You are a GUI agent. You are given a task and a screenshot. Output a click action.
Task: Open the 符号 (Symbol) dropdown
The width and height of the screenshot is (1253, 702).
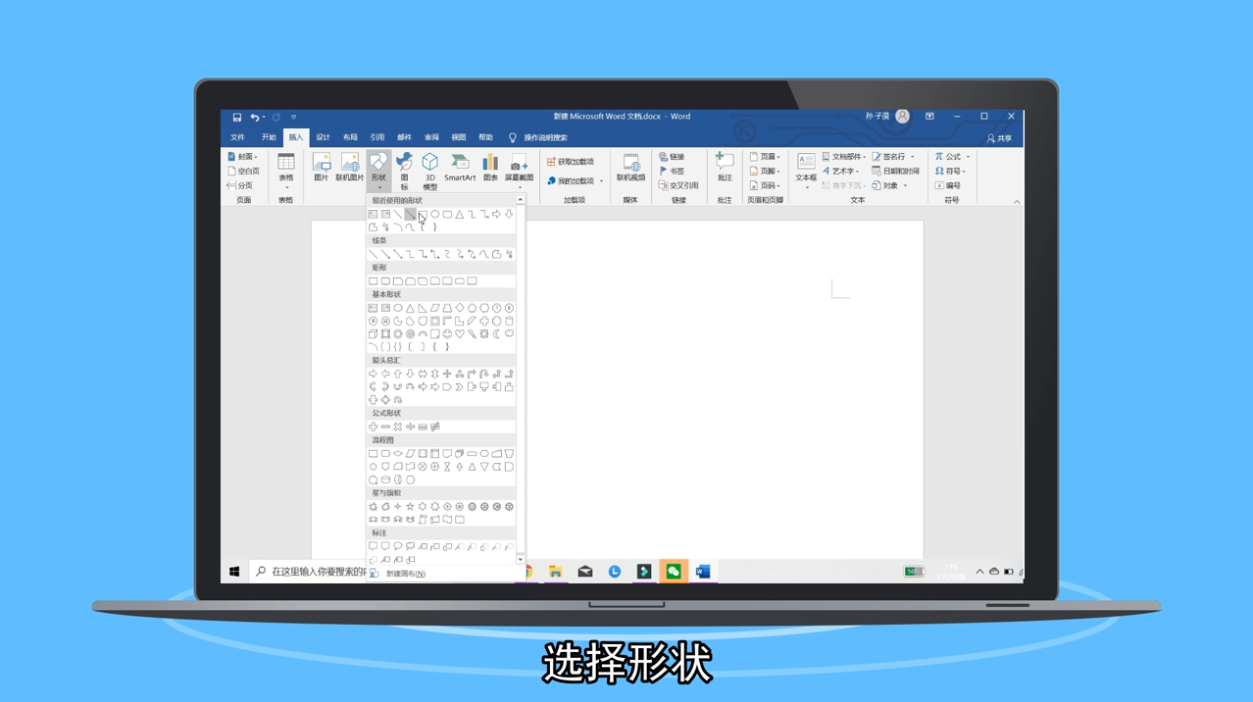pos(950,171)
